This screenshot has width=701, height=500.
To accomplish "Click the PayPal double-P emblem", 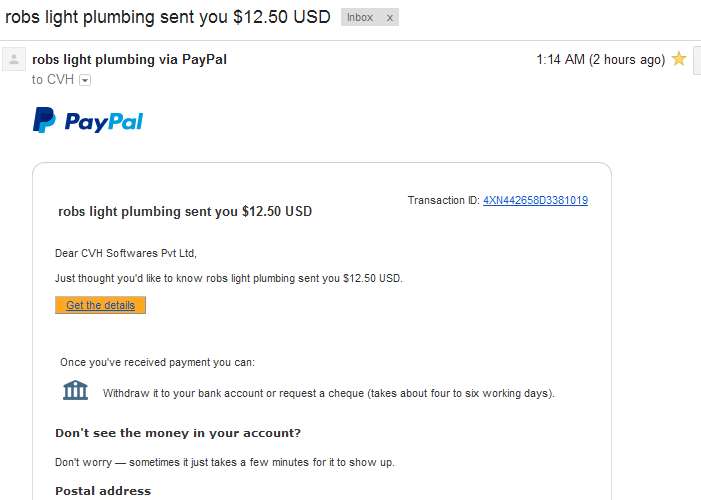I will tap(44, 120).
